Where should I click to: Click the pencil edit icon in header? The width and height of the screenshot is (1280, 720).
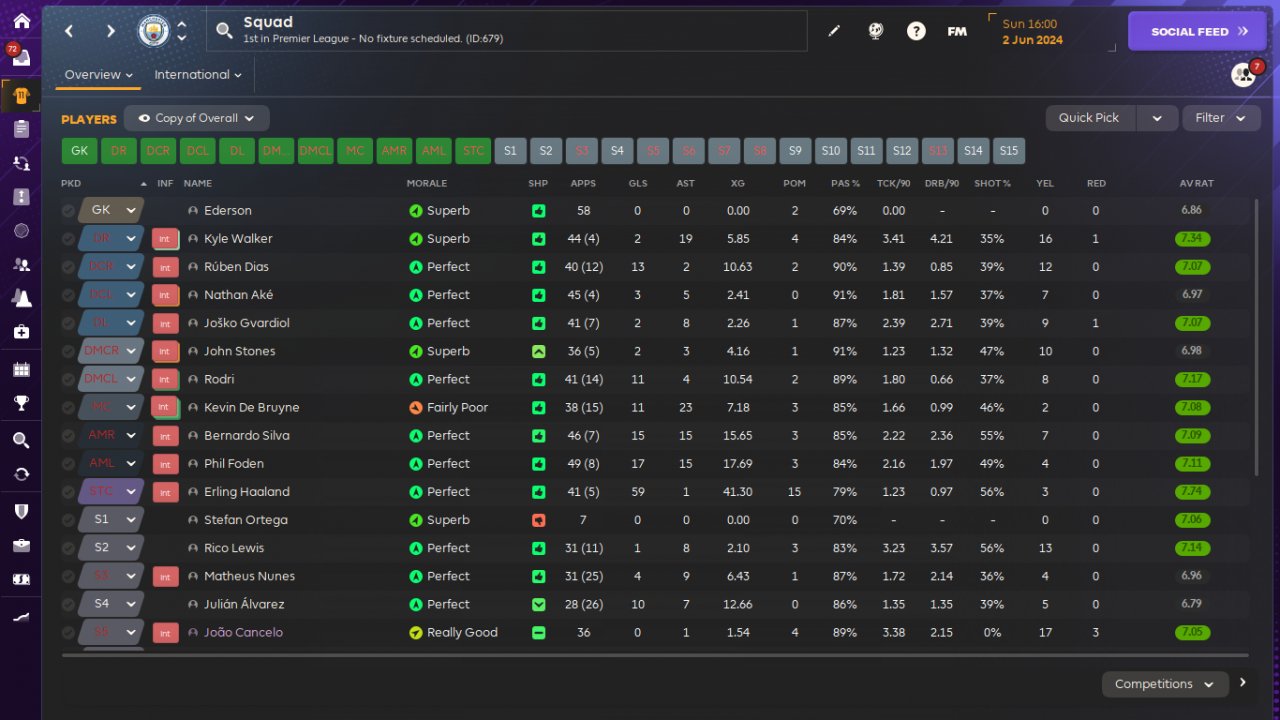click(834, 31)
